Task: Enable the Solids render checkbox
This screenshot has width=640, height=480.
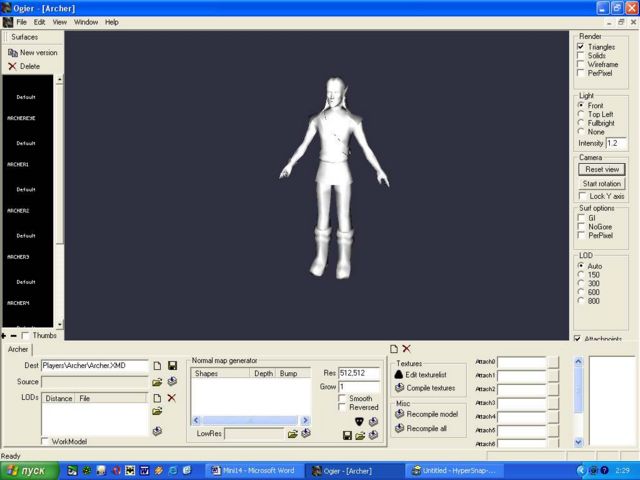Action: [581, 56]
